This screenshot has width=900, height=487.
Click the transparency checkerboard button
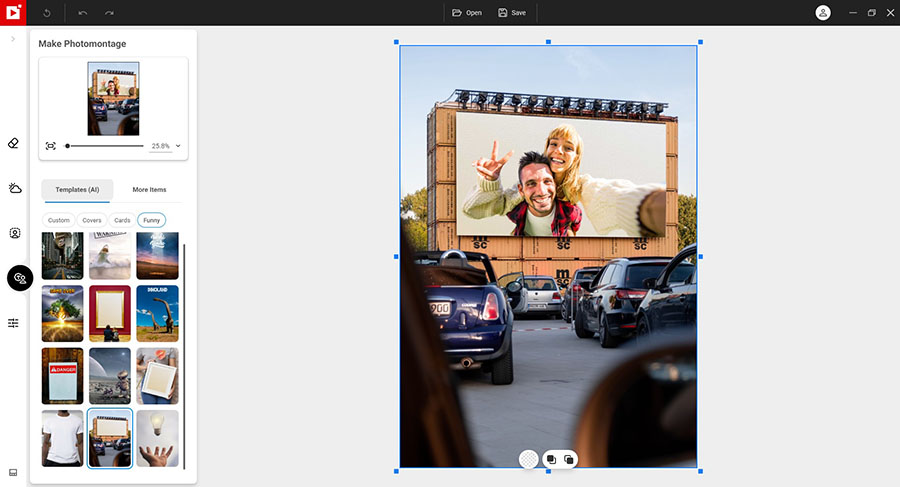[x=528, y=459]
